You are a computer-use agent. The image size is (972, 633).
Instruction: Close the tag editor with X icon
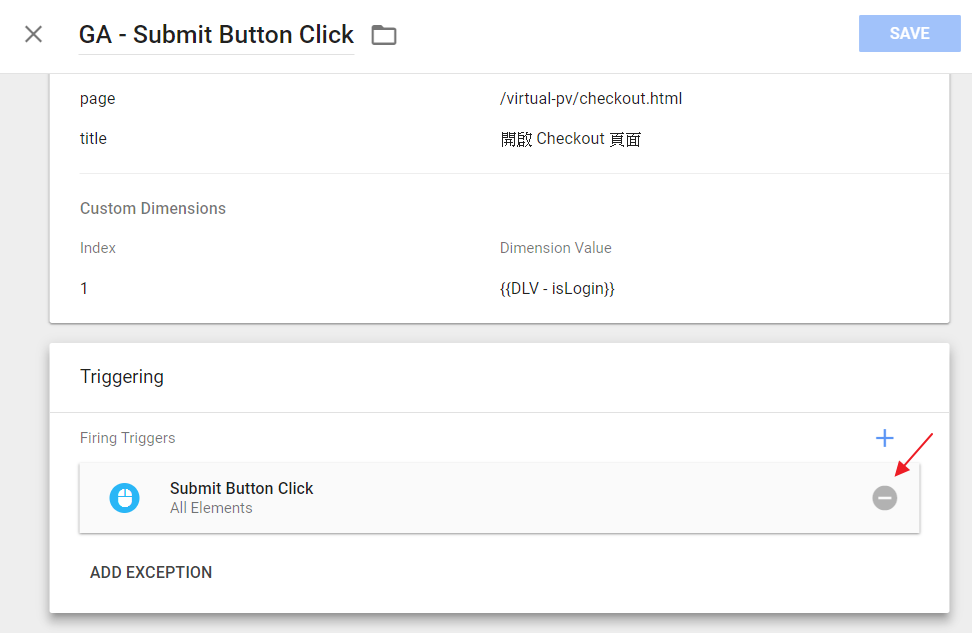pos(34,34)
